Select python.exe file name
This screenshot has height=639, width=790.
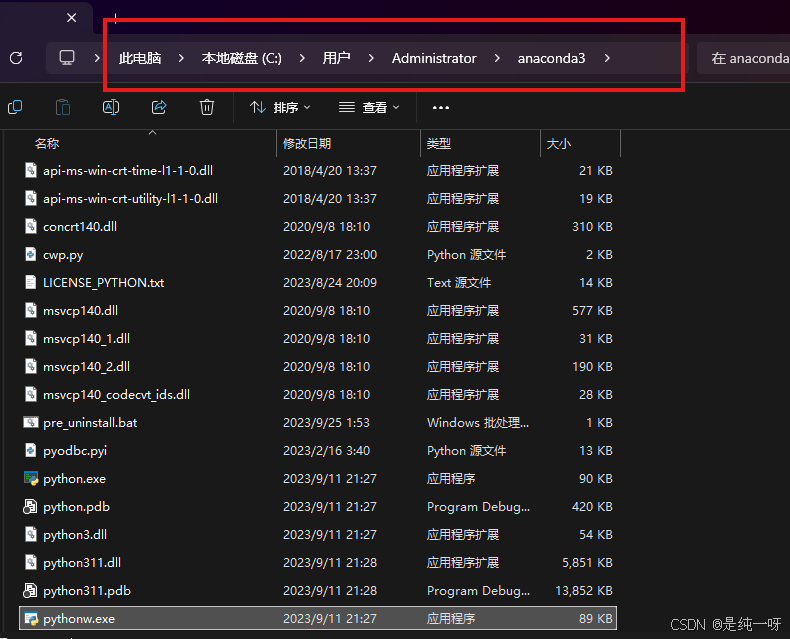coord(75,479)
